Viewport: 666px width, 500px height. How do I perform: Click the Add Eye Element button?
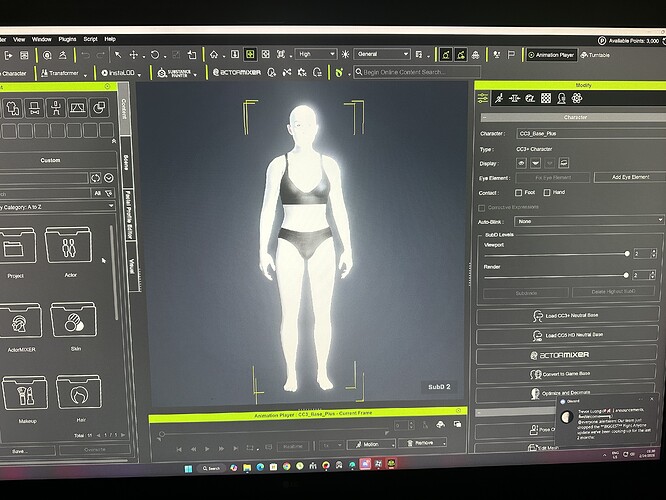tap(630, 177)
